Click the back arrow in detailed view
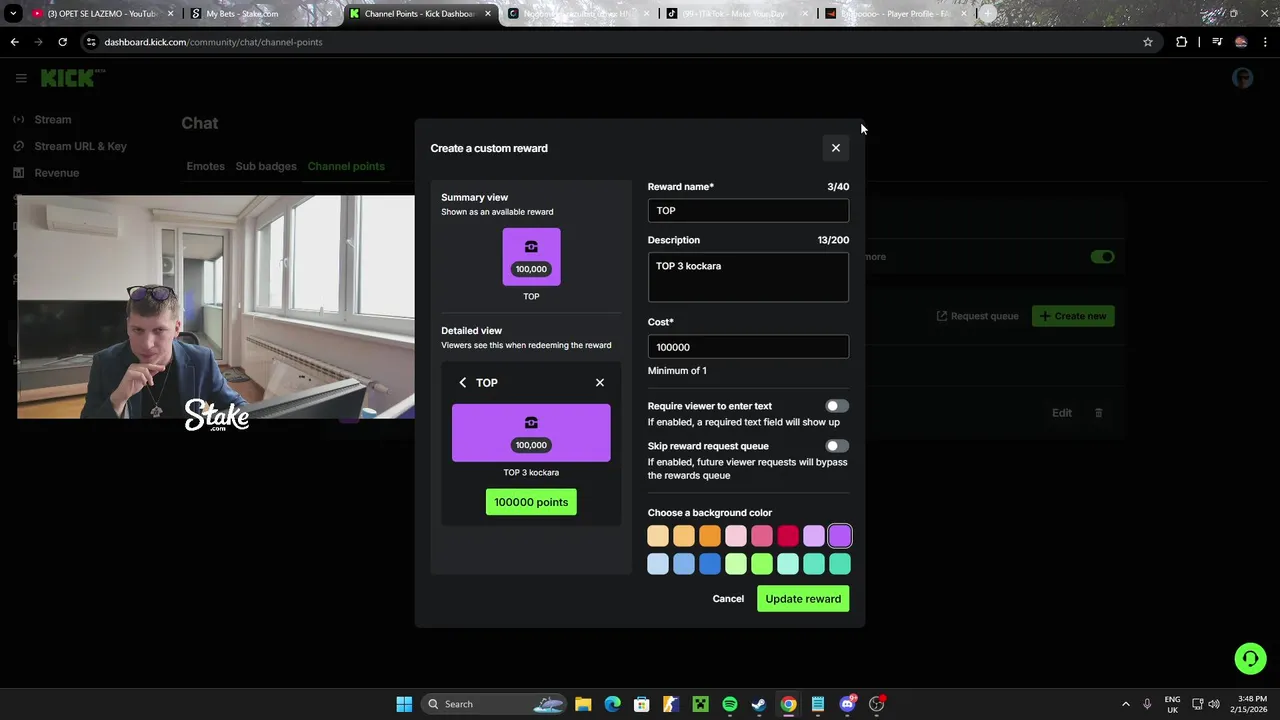The image size is (1280, 720). [x=462, y=383]
